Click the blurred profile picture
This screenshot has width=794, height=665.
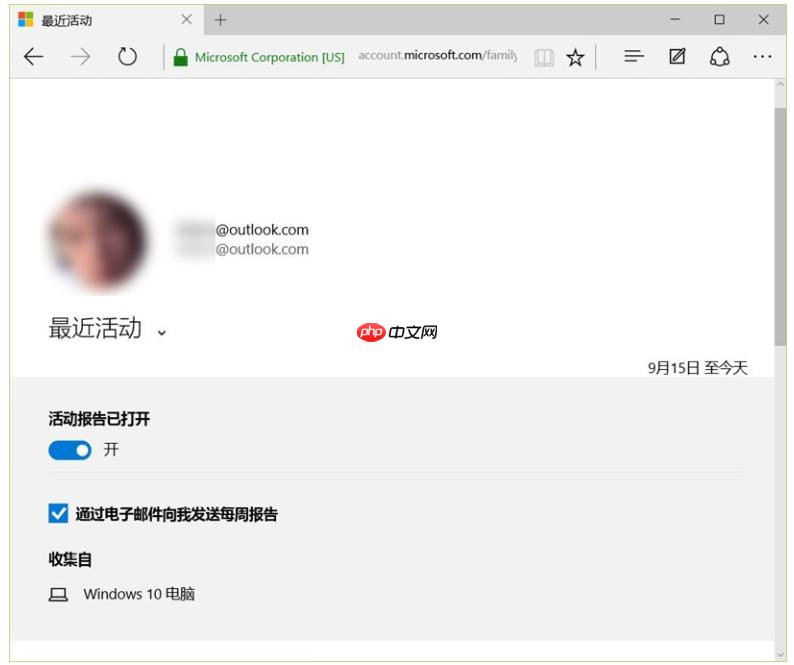tap(99, 241)
